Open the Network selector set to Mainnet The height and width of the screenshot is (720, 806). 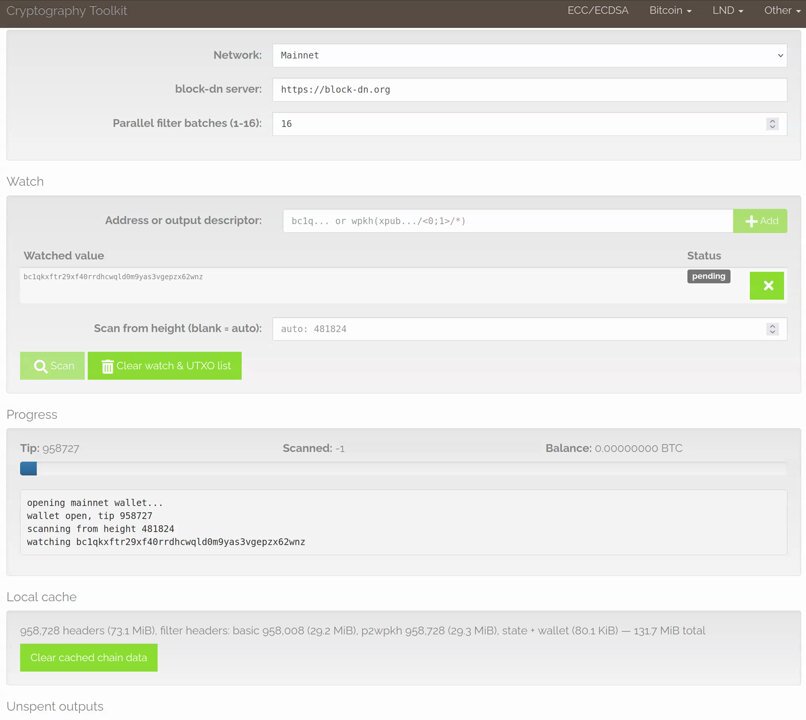[529, 56]
